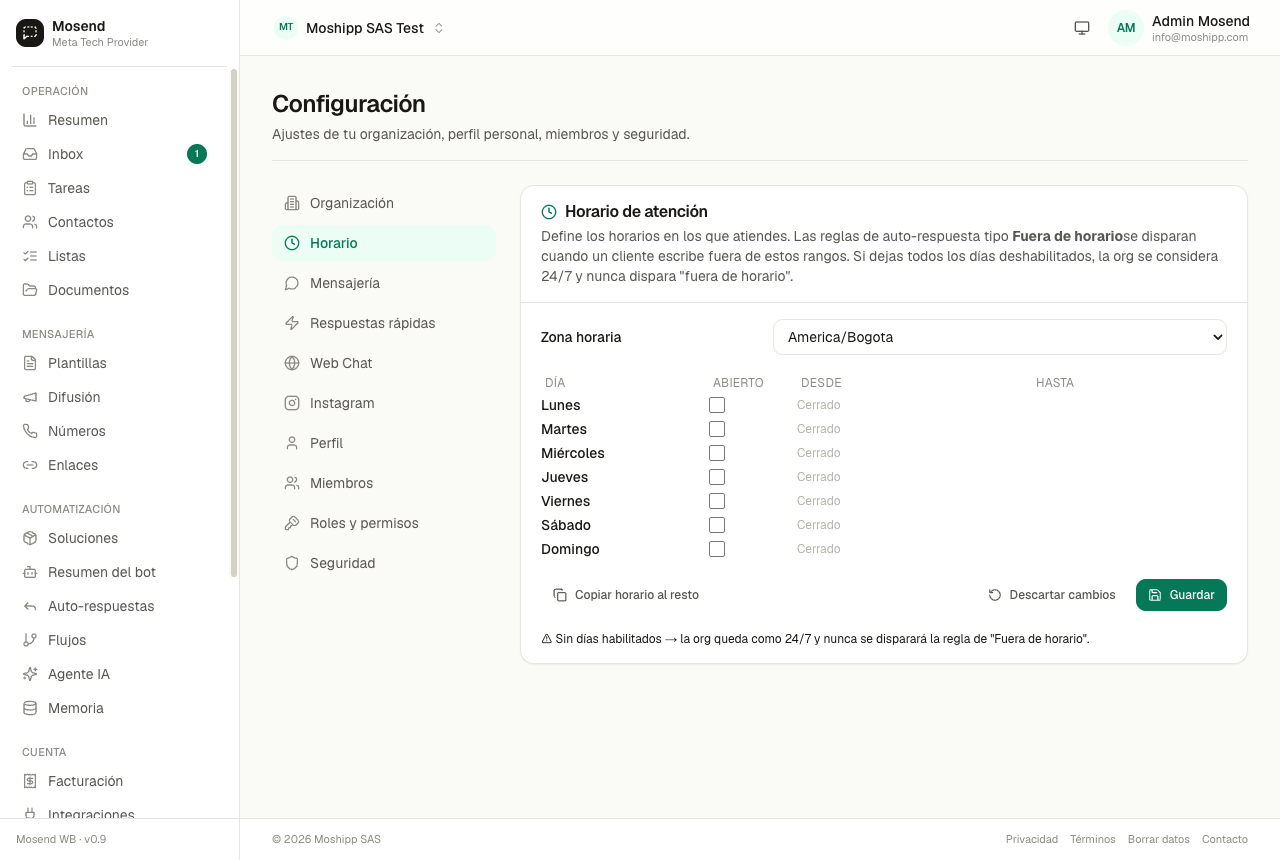Enable the Martes open checkbox

point(717,429)
